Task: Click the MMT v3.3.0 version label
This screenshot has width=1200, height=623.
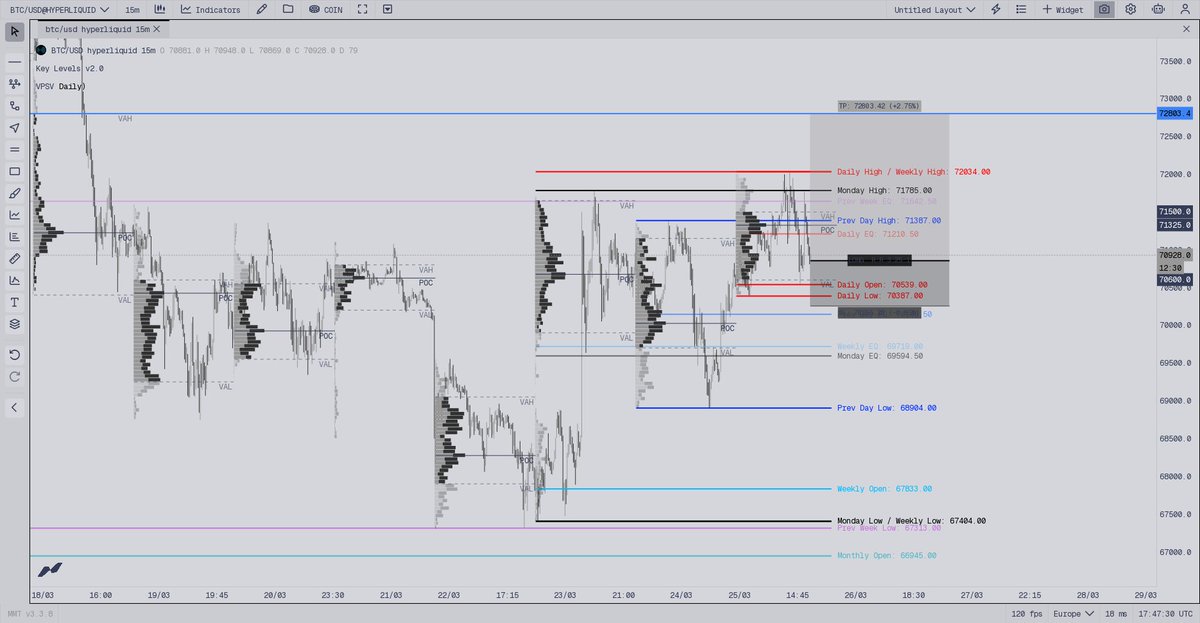Action: click(x=28, y=613)
